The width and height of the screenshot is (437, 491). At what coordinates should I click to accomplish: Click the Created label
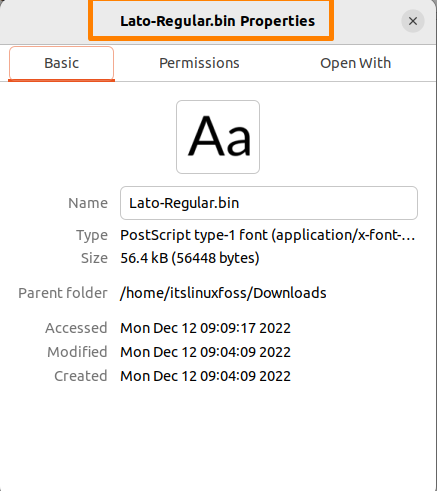pyautogui.click(x=81, y=376)
